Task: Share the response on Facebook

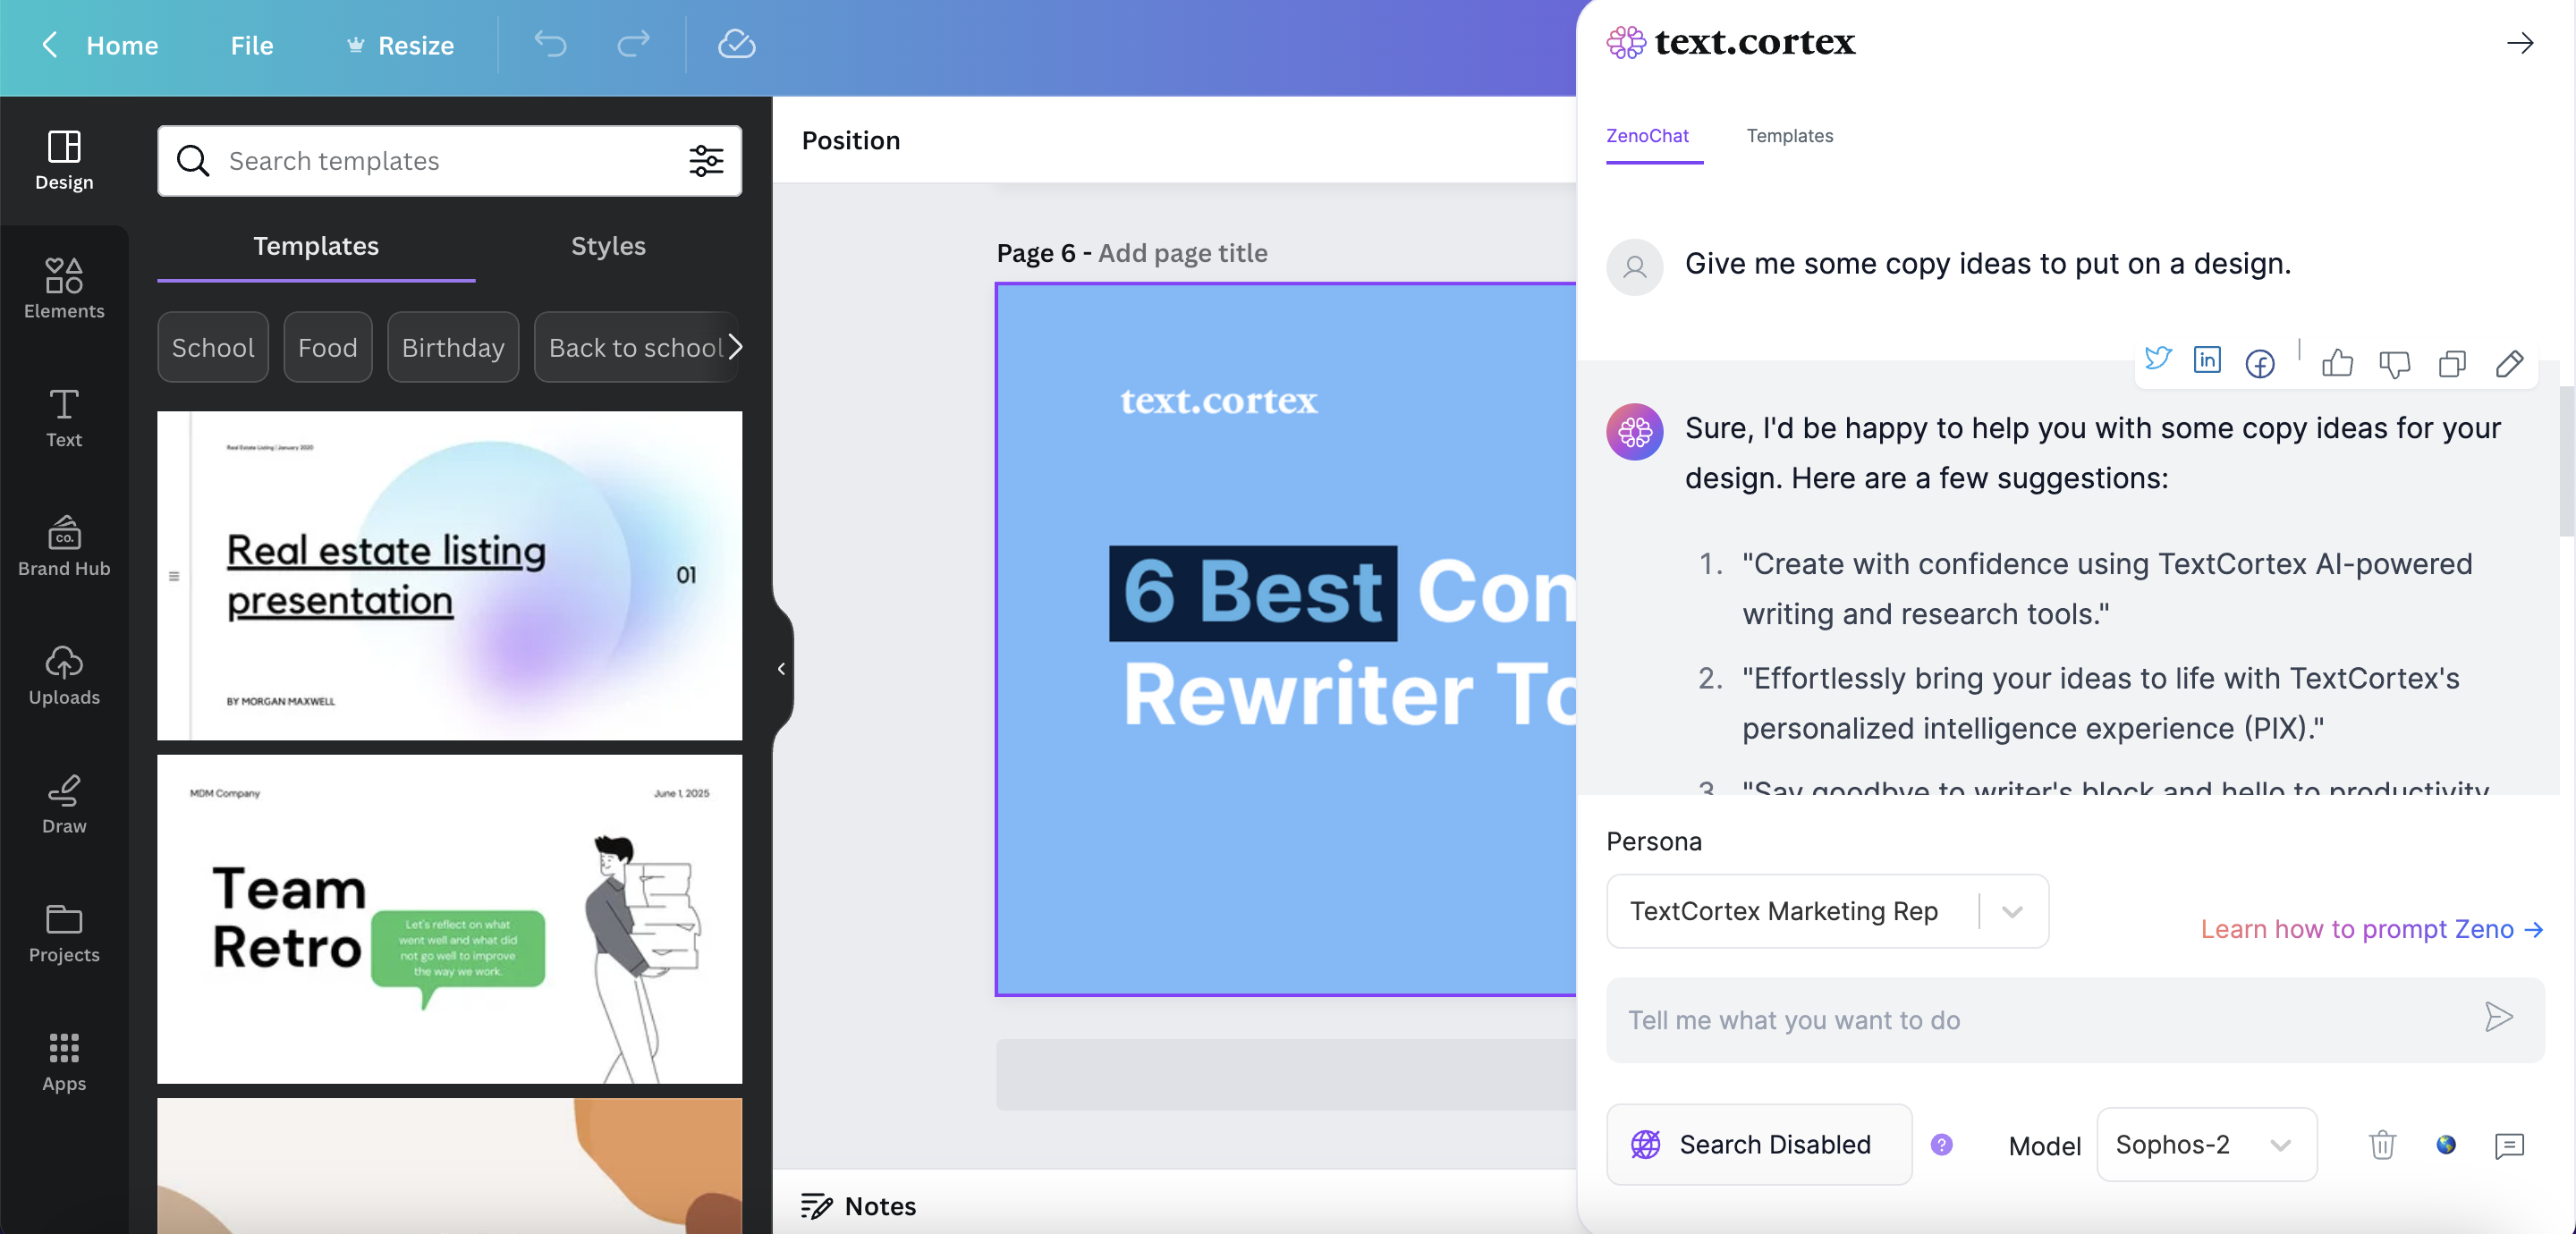Action: [x=2259, y=363]
